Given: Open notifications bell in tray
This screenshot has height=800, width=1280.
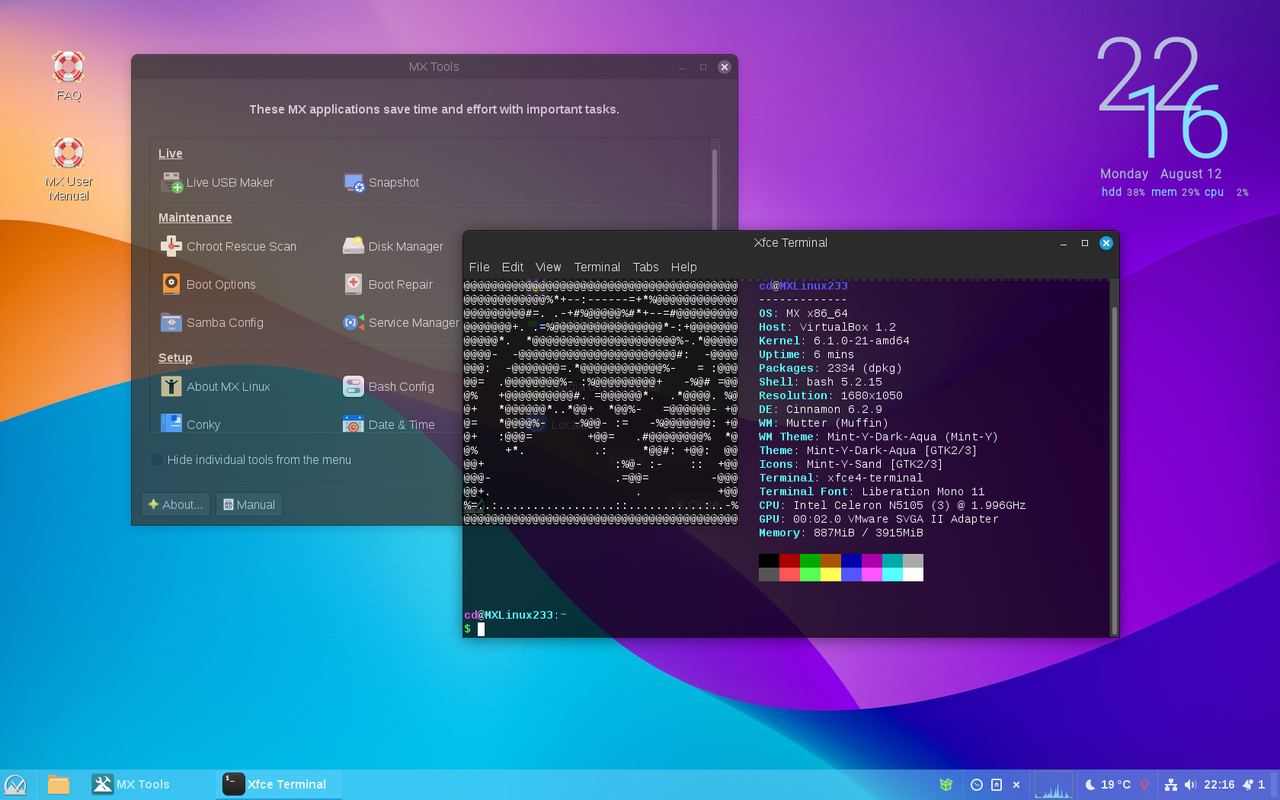Looking at the screenshot, I should (1249, 785).
